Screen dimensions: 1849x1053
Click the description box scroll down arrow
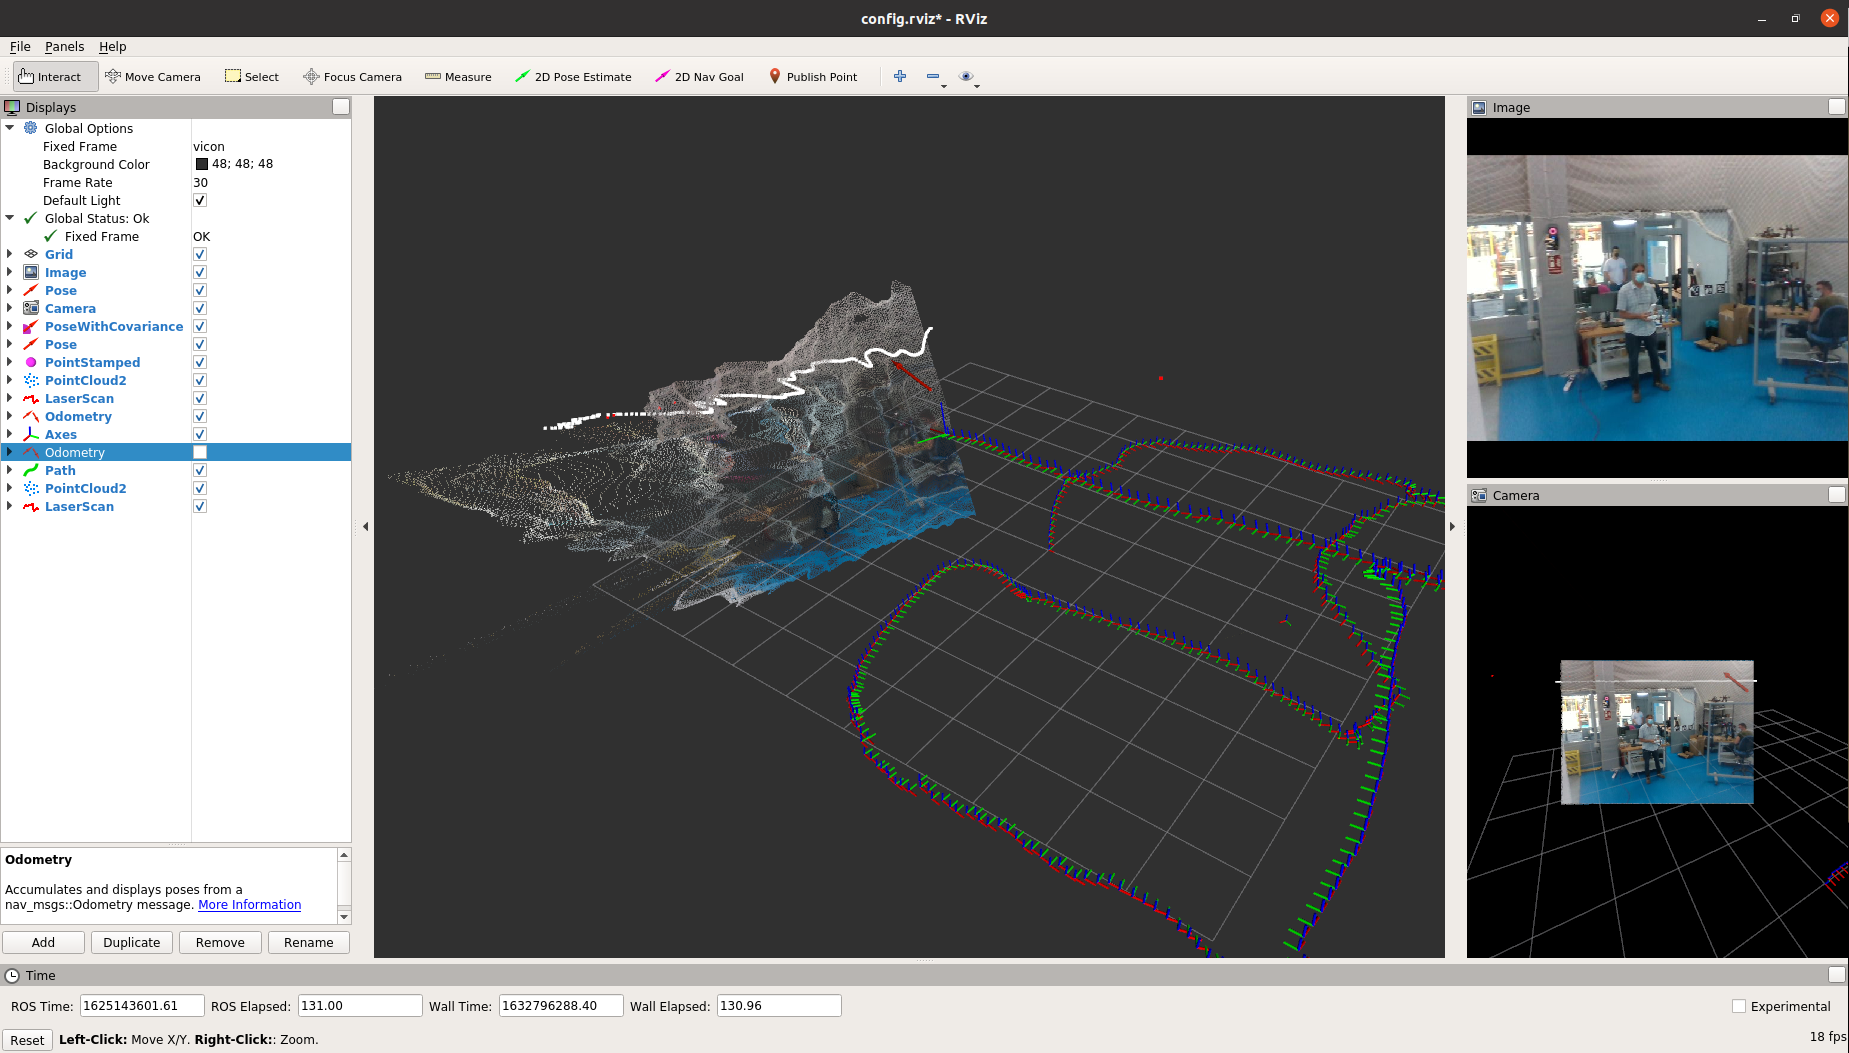(x=344, y=917)
